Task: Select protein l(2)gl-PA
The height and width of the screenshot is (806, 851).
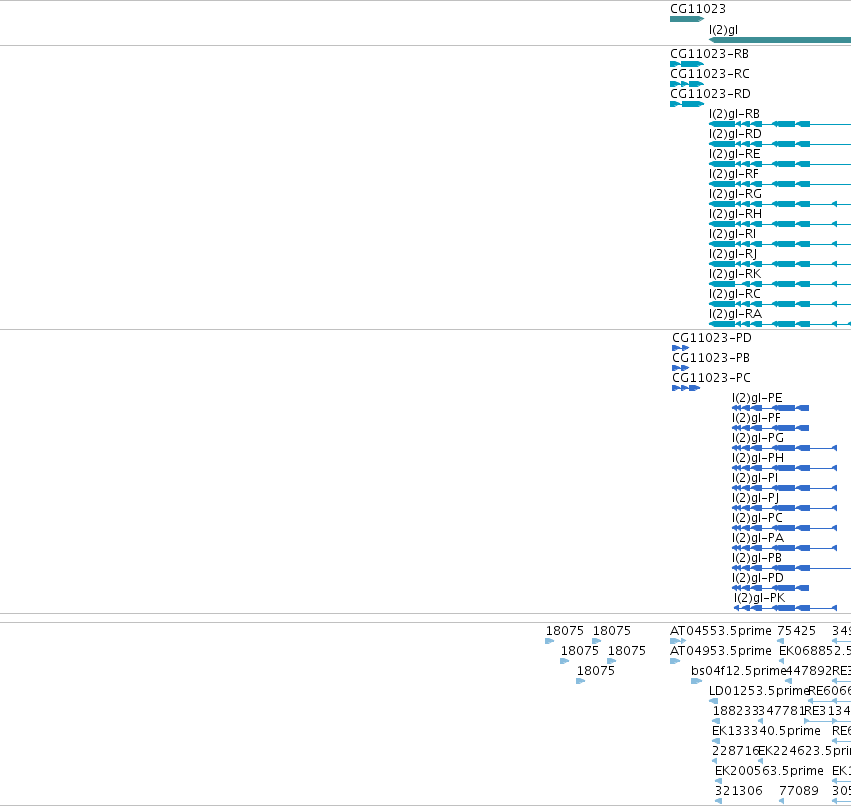Action: (x=785, y=548)
